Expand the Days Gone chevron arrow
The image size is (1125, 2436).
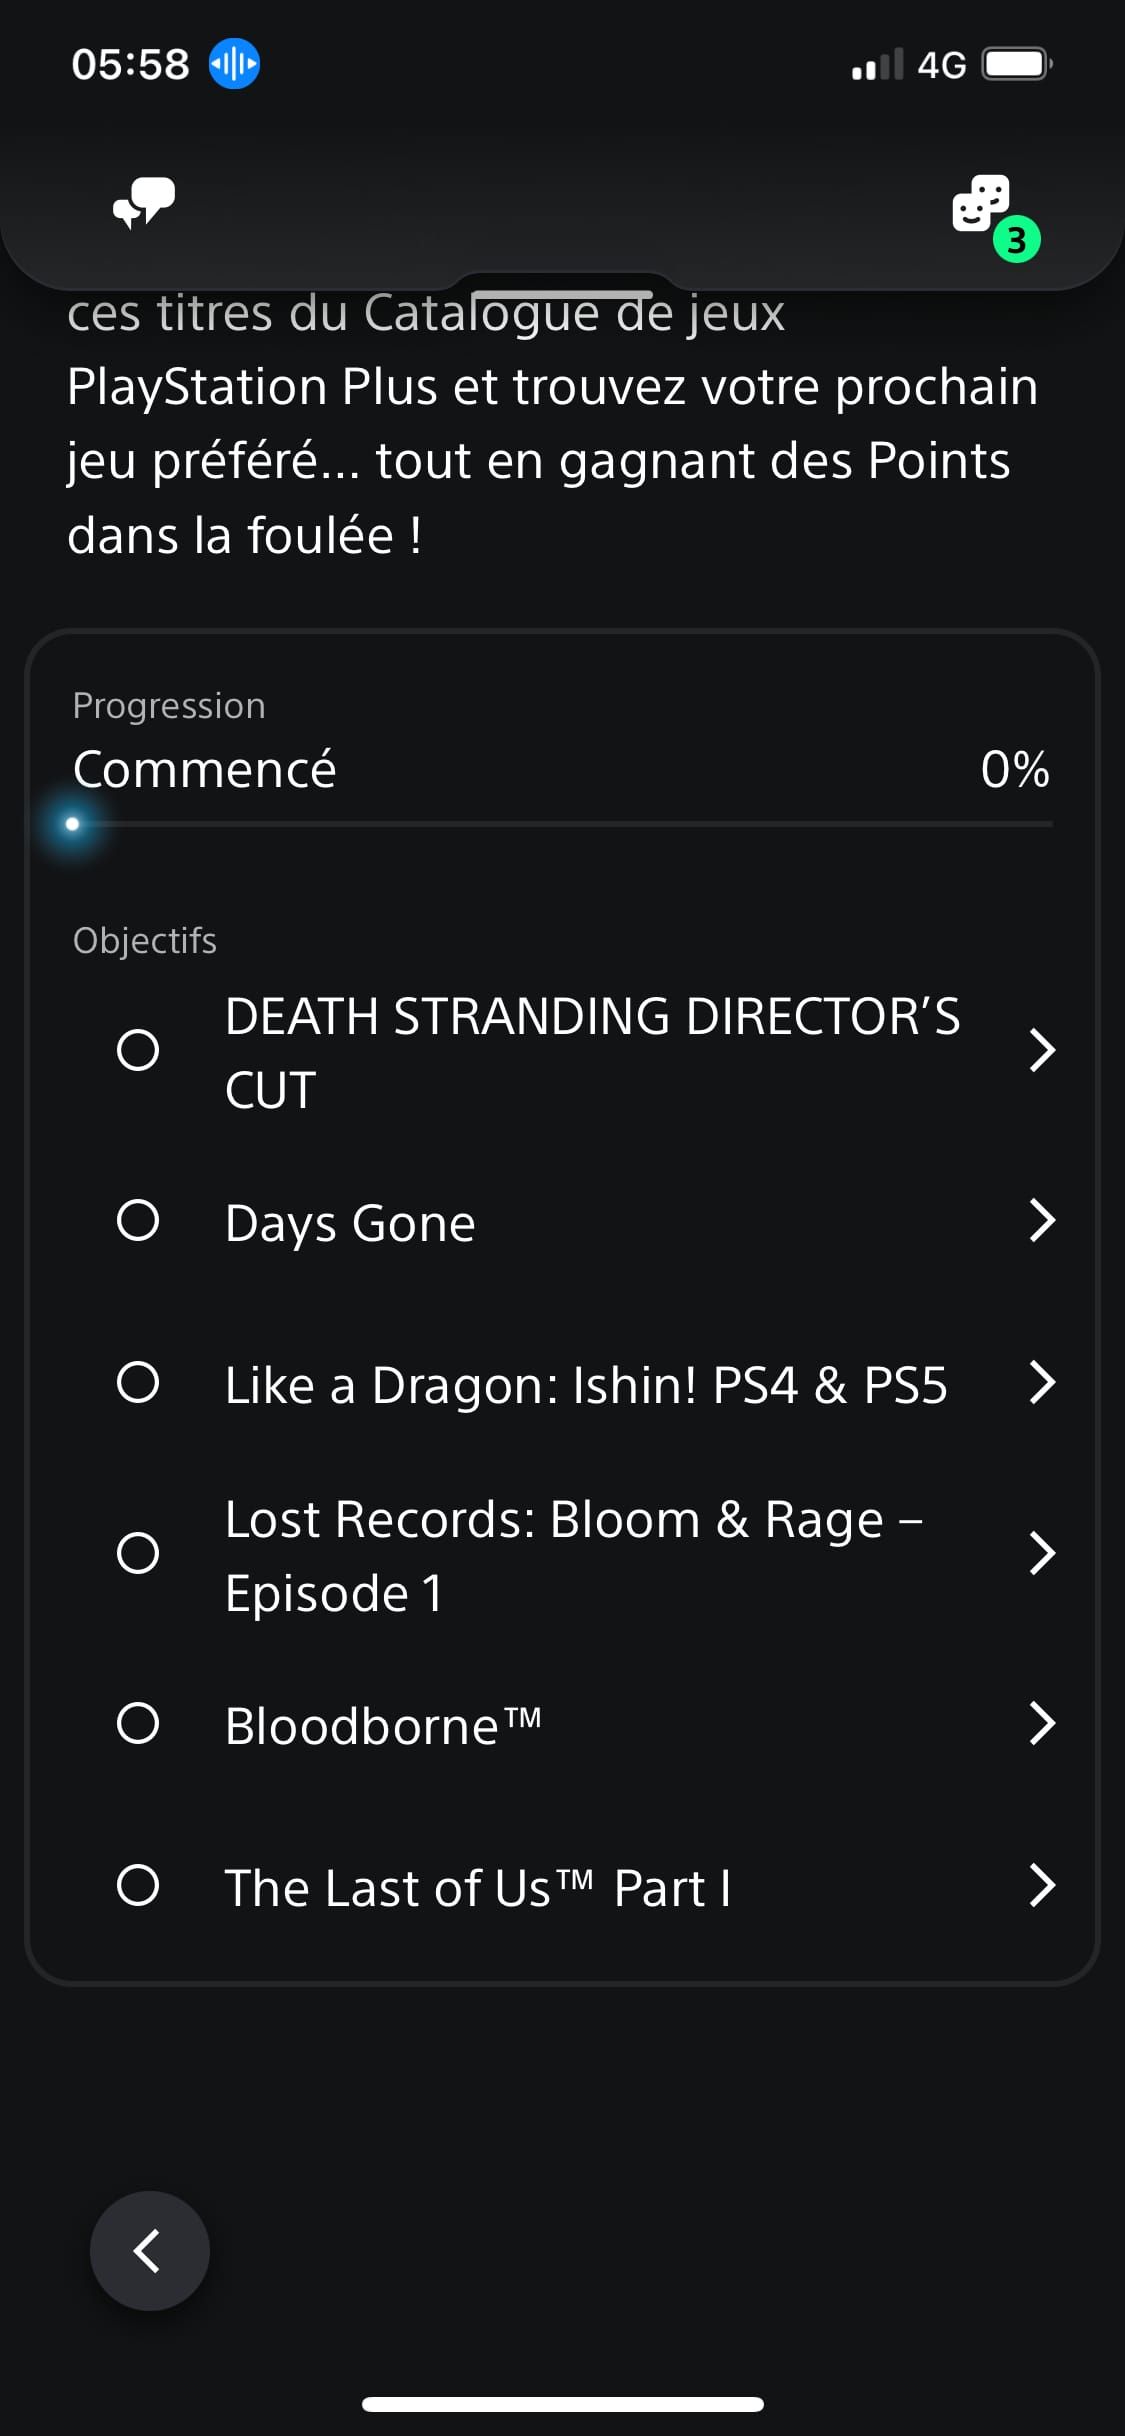(x=1042, y=1220)
